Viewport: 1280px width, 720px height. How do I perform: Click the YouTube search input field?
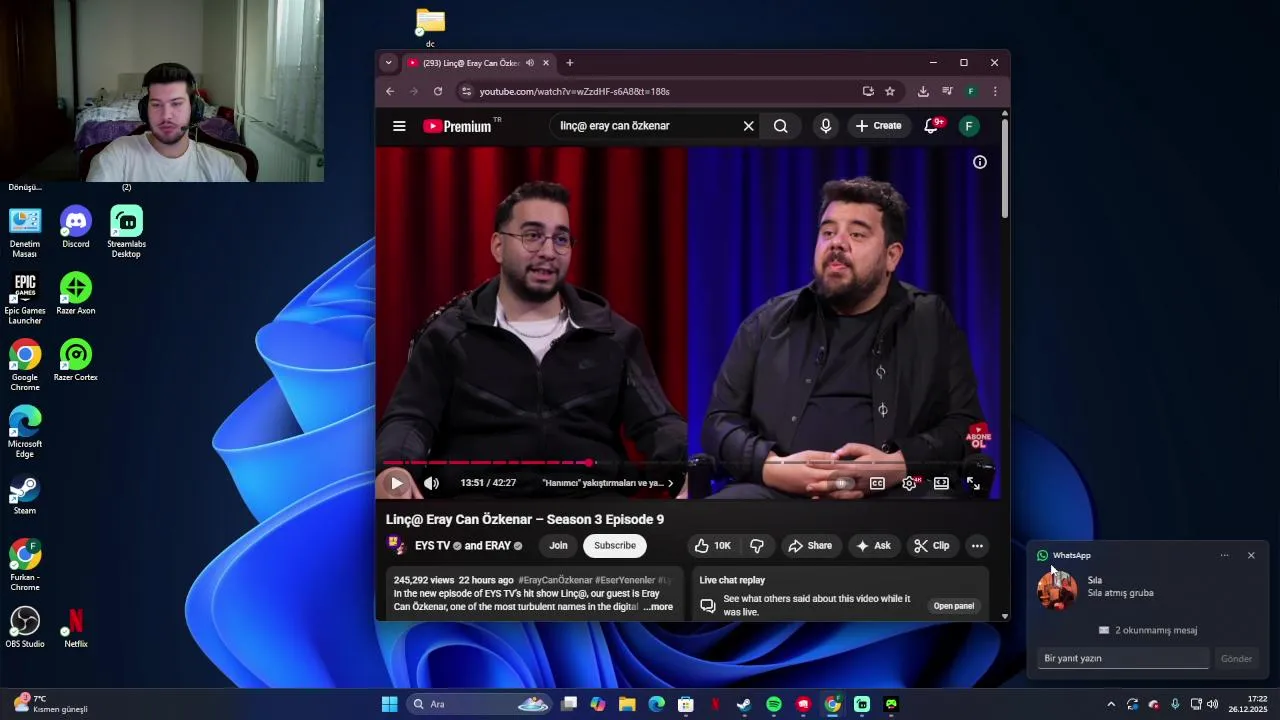point(645,126)
